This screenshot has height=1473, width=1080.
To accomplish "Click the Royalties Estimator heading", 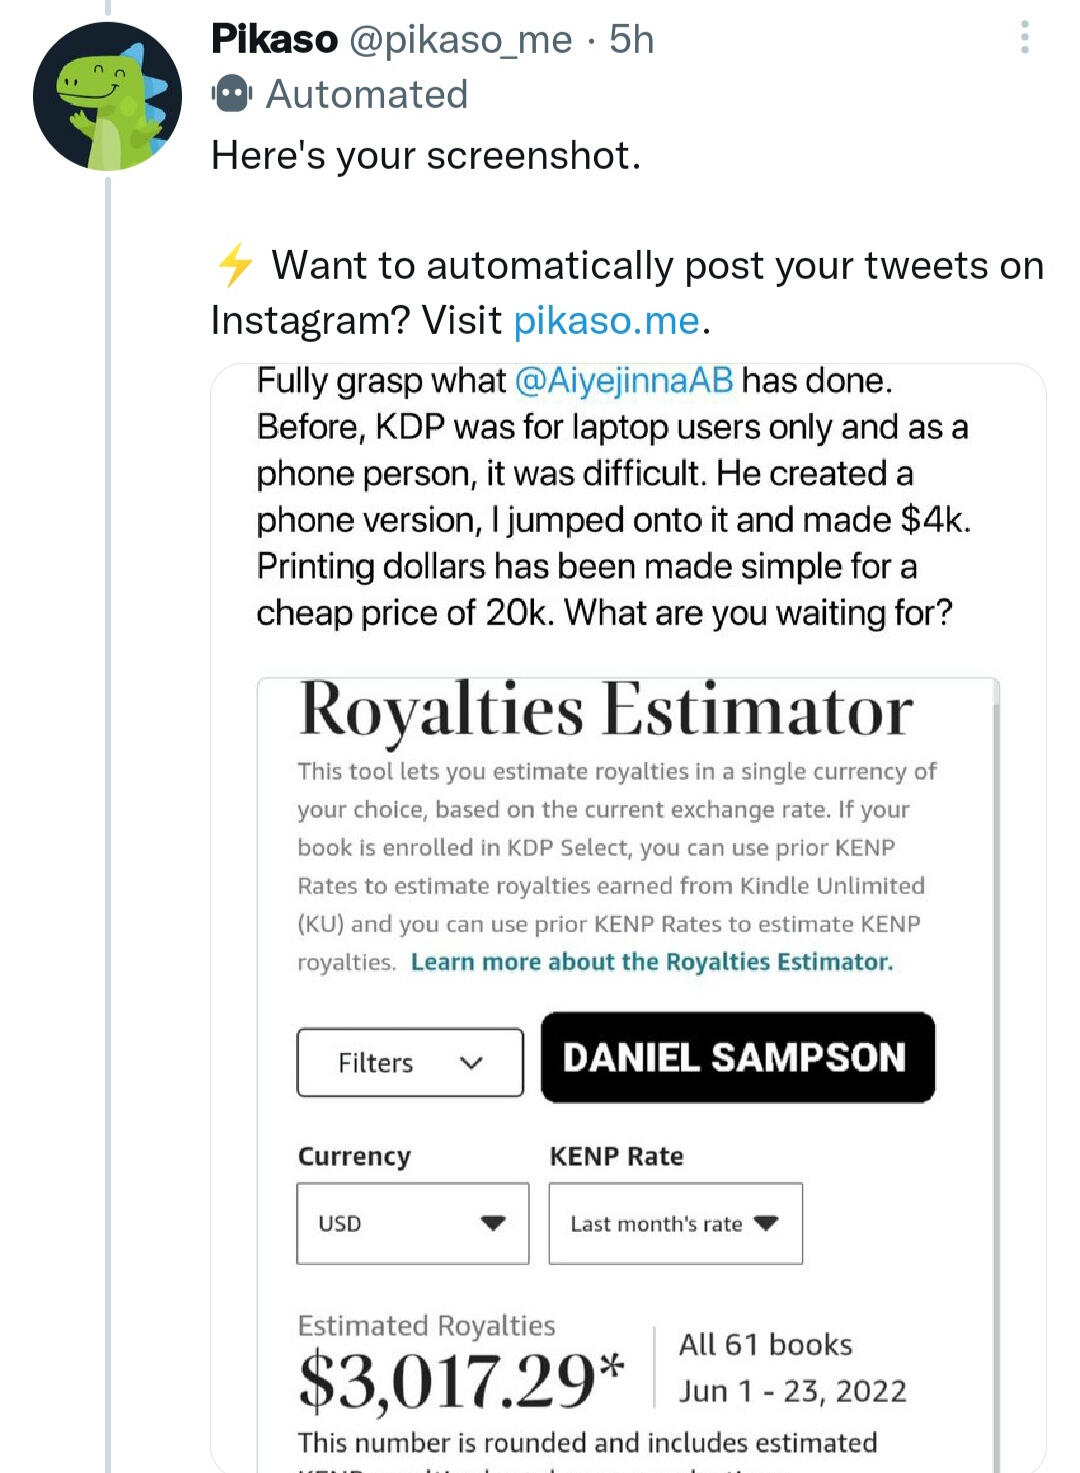I will tap(606, 711).
